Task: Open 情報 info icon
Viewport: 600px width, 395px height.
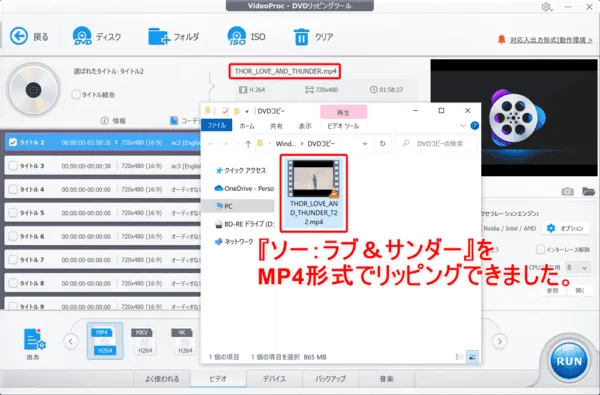Action: 104,121
